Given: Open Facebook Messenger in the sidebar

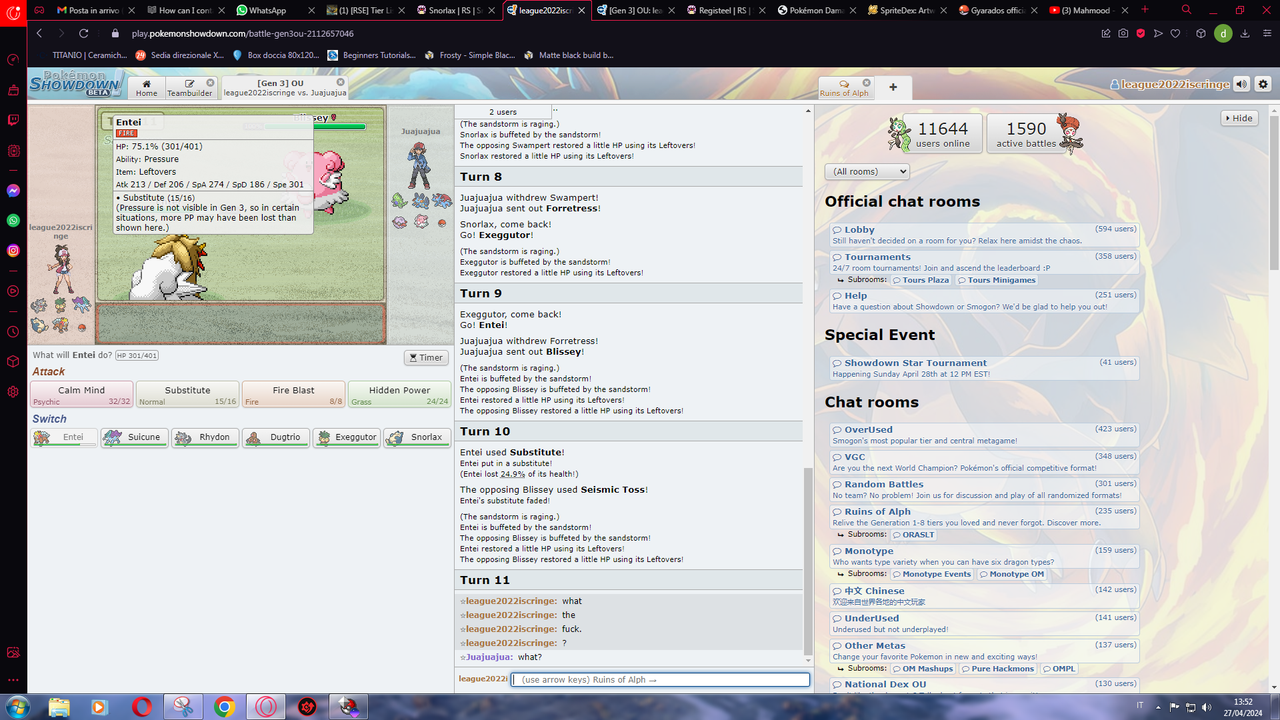Looking at the screenshot, I should 13,190.
